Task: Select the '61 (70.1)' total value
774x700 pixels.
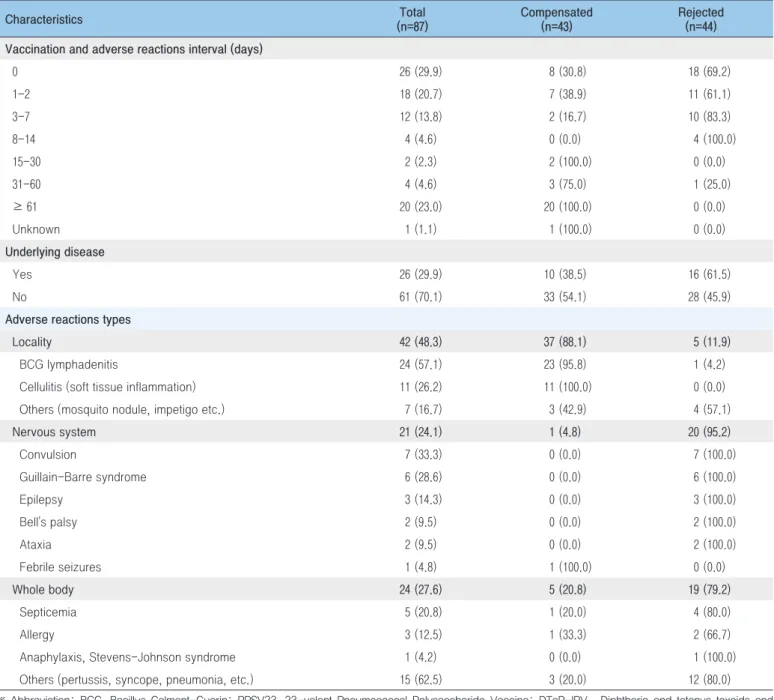Action: pyautogui.click(x=421, y=297)
